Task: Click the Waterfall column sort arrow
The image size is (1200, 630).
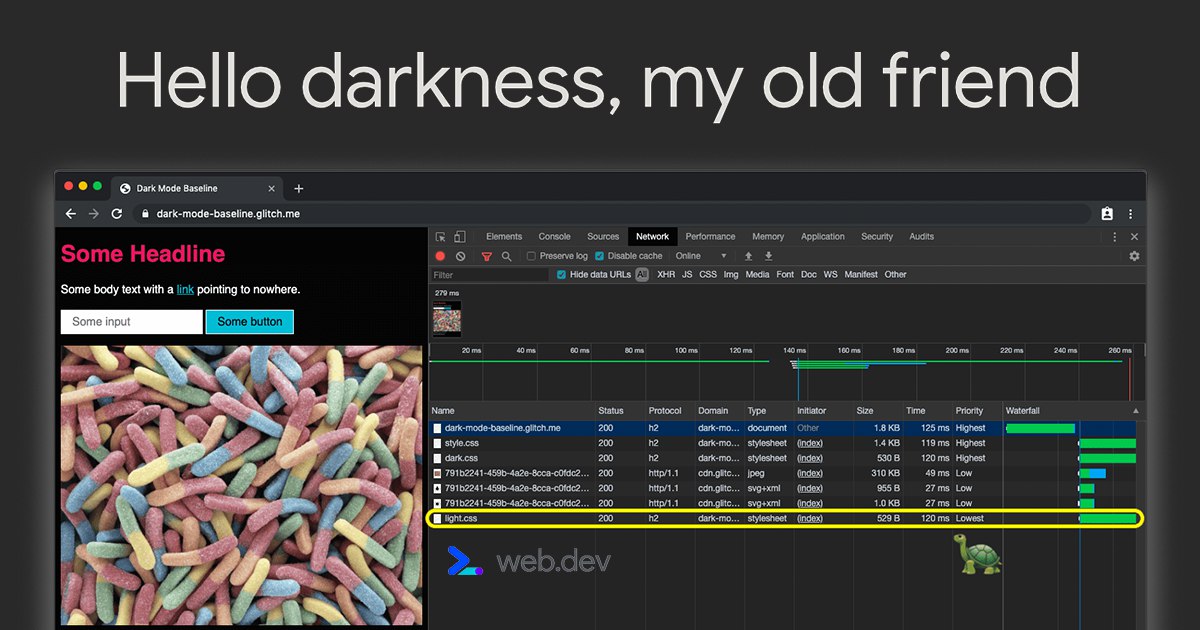Action: coord(1135,411)
